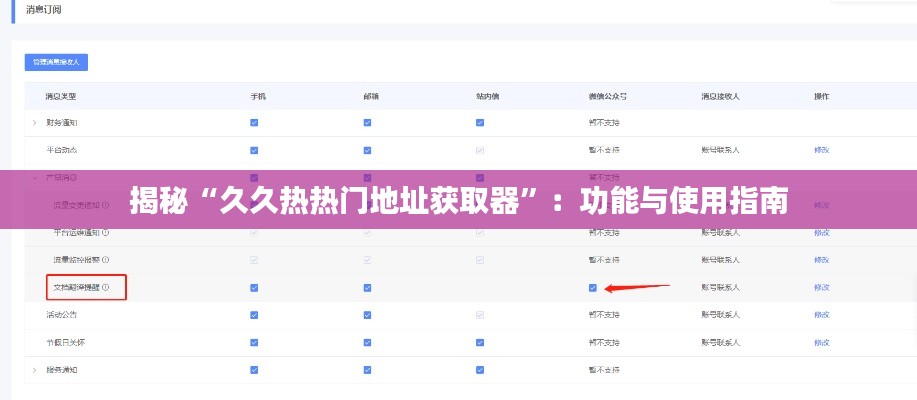Click 修改 link for 节假日关怀
917x400 pixels.
(821, 341)
